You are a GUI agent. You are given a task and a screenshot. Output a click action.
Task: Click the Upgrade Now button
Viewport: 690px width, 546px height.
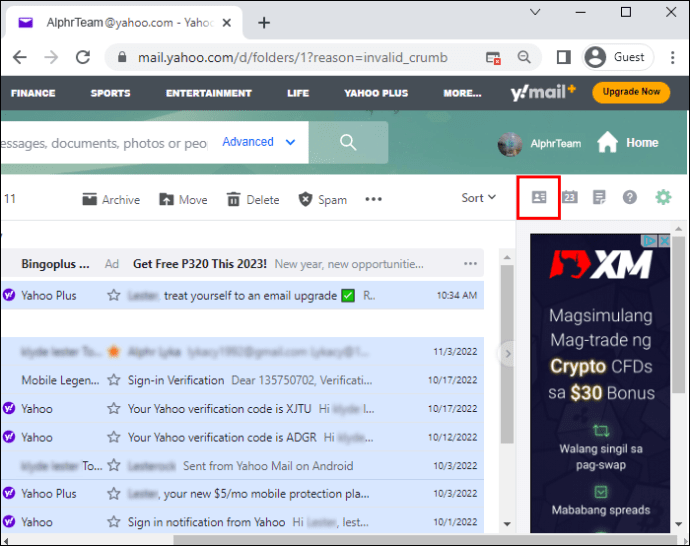(631, 92)
